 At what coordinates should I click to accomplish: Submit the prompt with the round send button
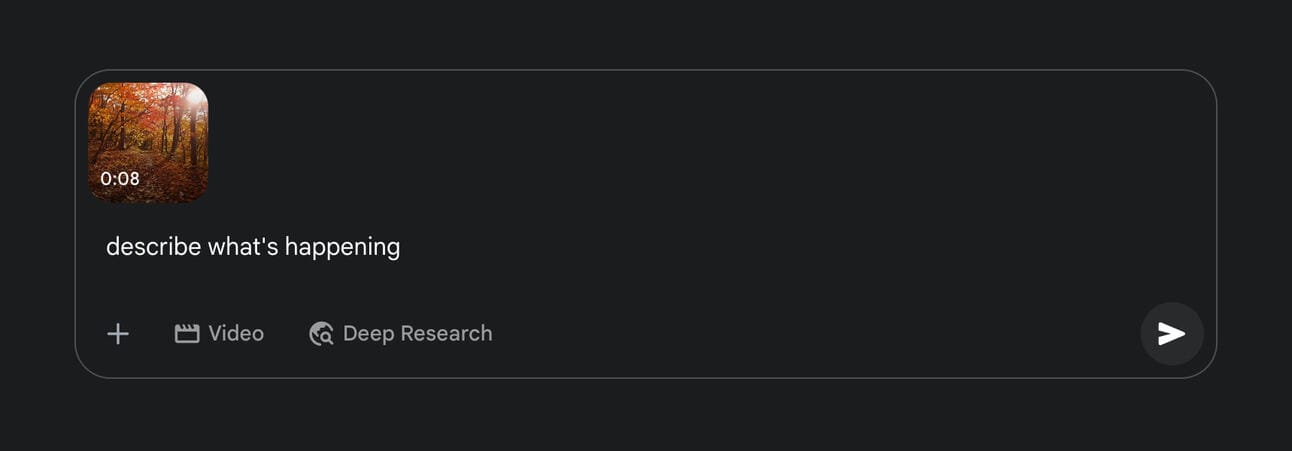tap(1172, 334)
